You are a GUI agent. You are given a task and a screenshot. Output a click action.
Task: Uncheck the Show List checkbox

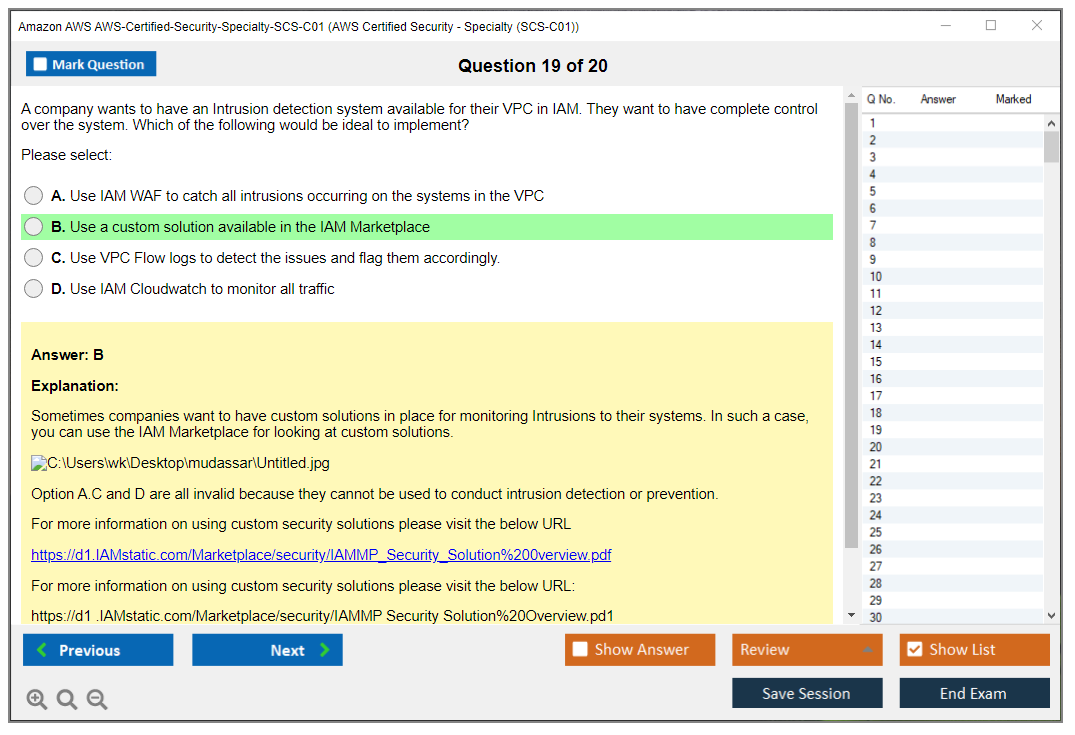pyautogui.click(x=914, y=650)
